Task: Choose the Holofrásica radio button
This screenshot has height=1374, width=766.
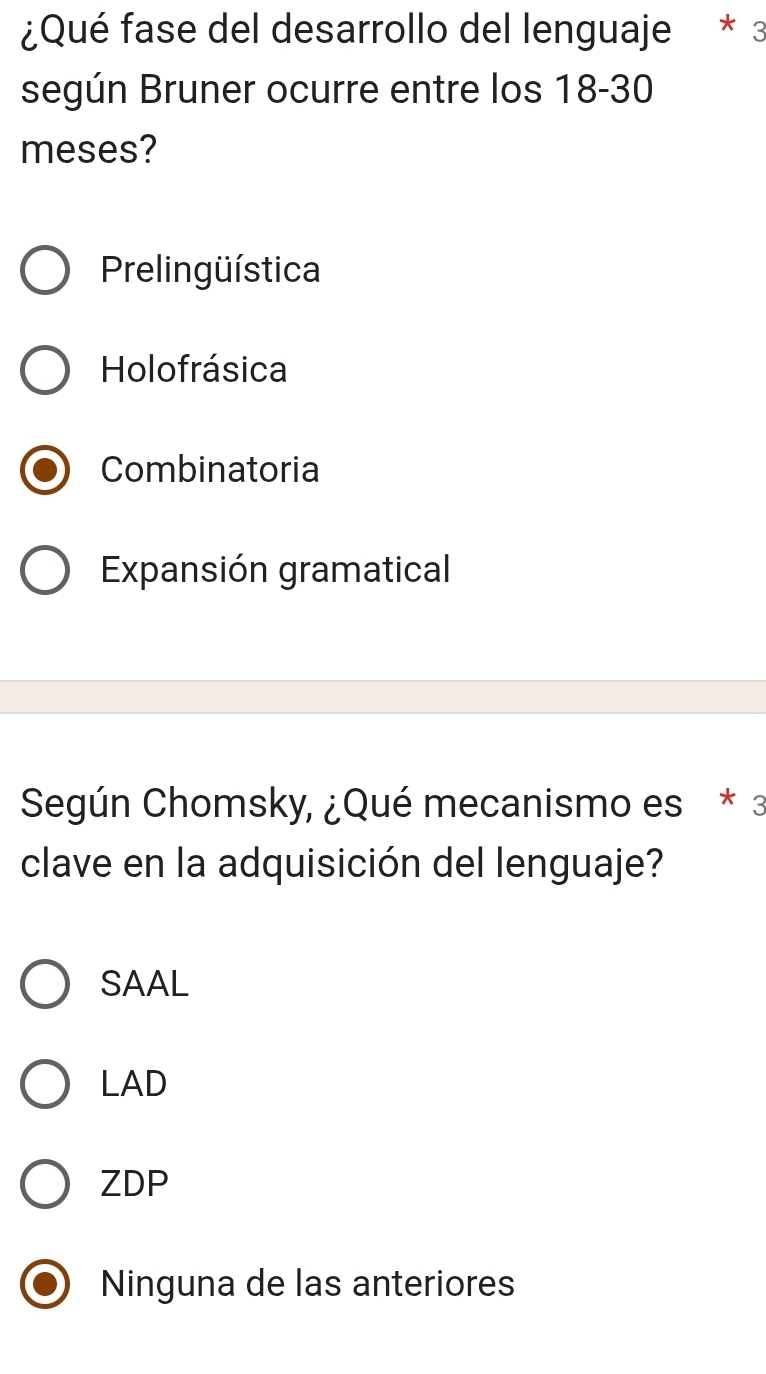Action: (x=46, y=371)
